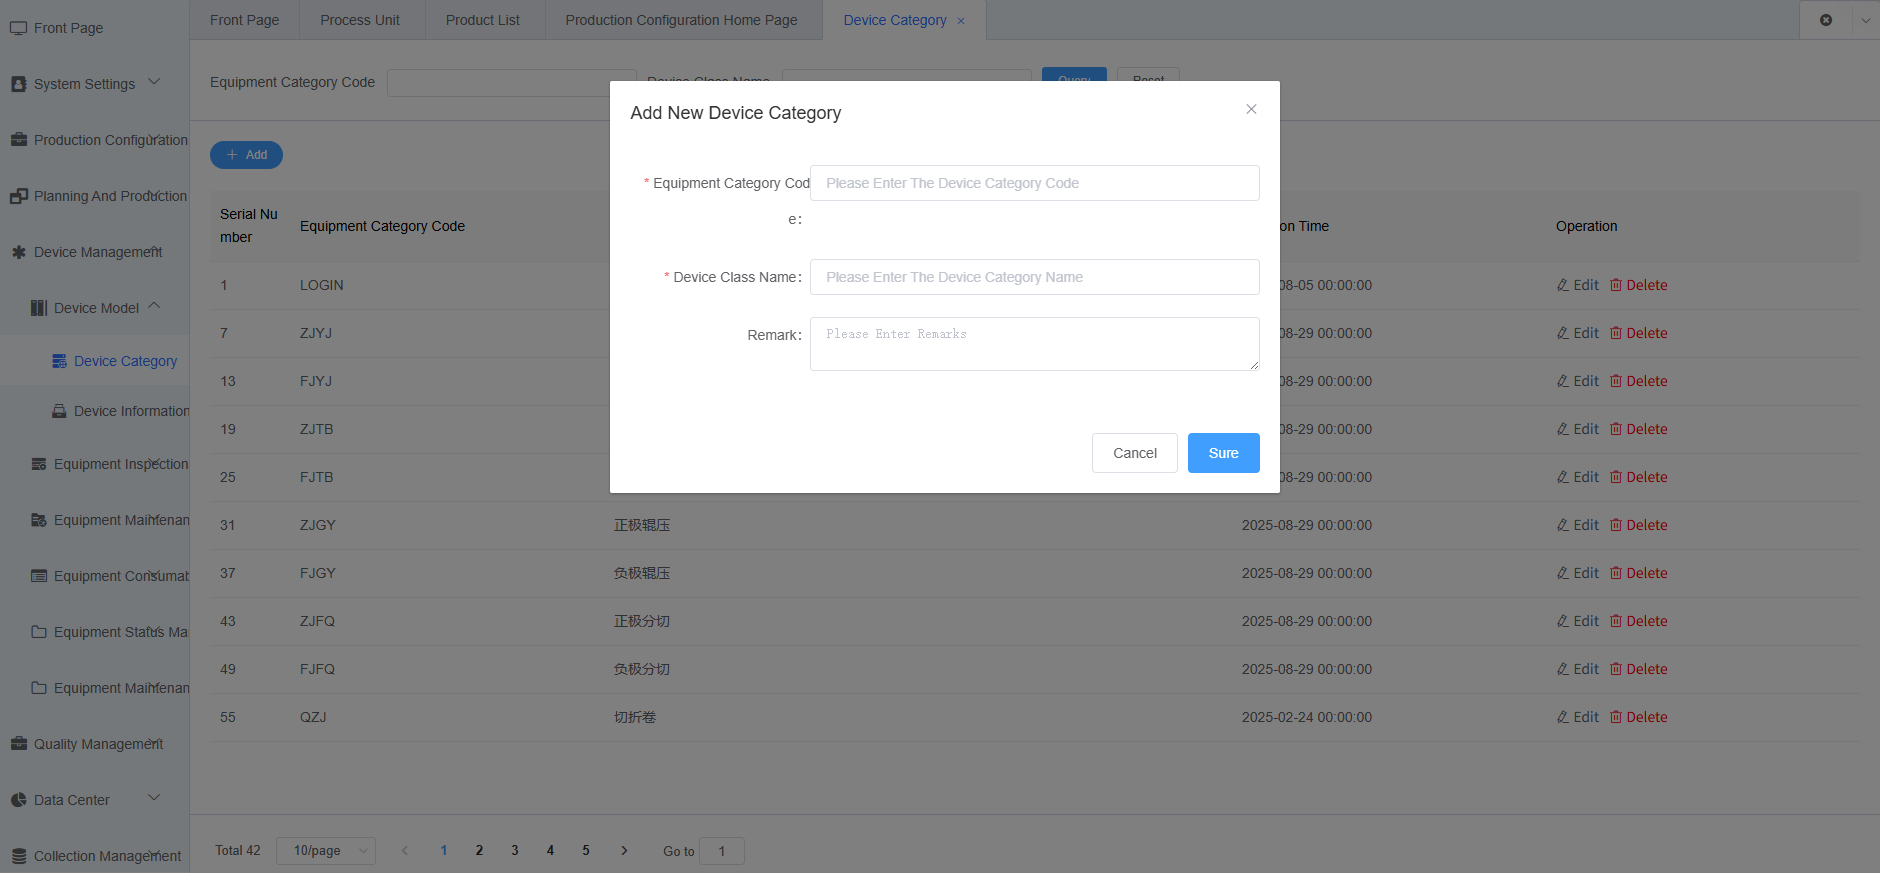Edit the ZJYJ row
The image size is (1880, 873).
(1577, 333)
